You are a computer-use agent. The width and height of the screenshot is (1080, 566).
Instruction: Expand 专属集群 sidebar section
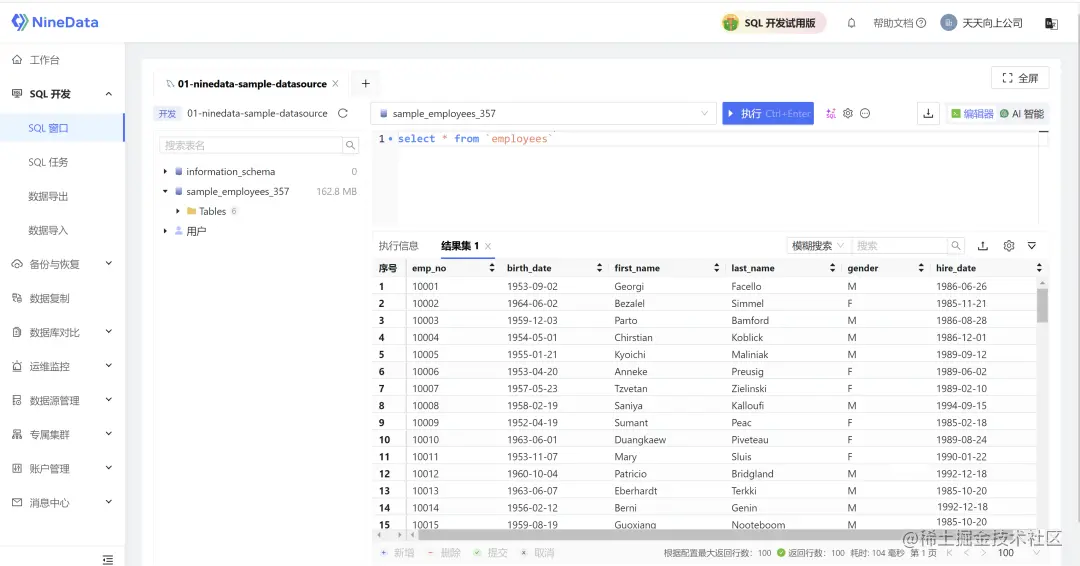pyautogui.click(x=108, y=434)
